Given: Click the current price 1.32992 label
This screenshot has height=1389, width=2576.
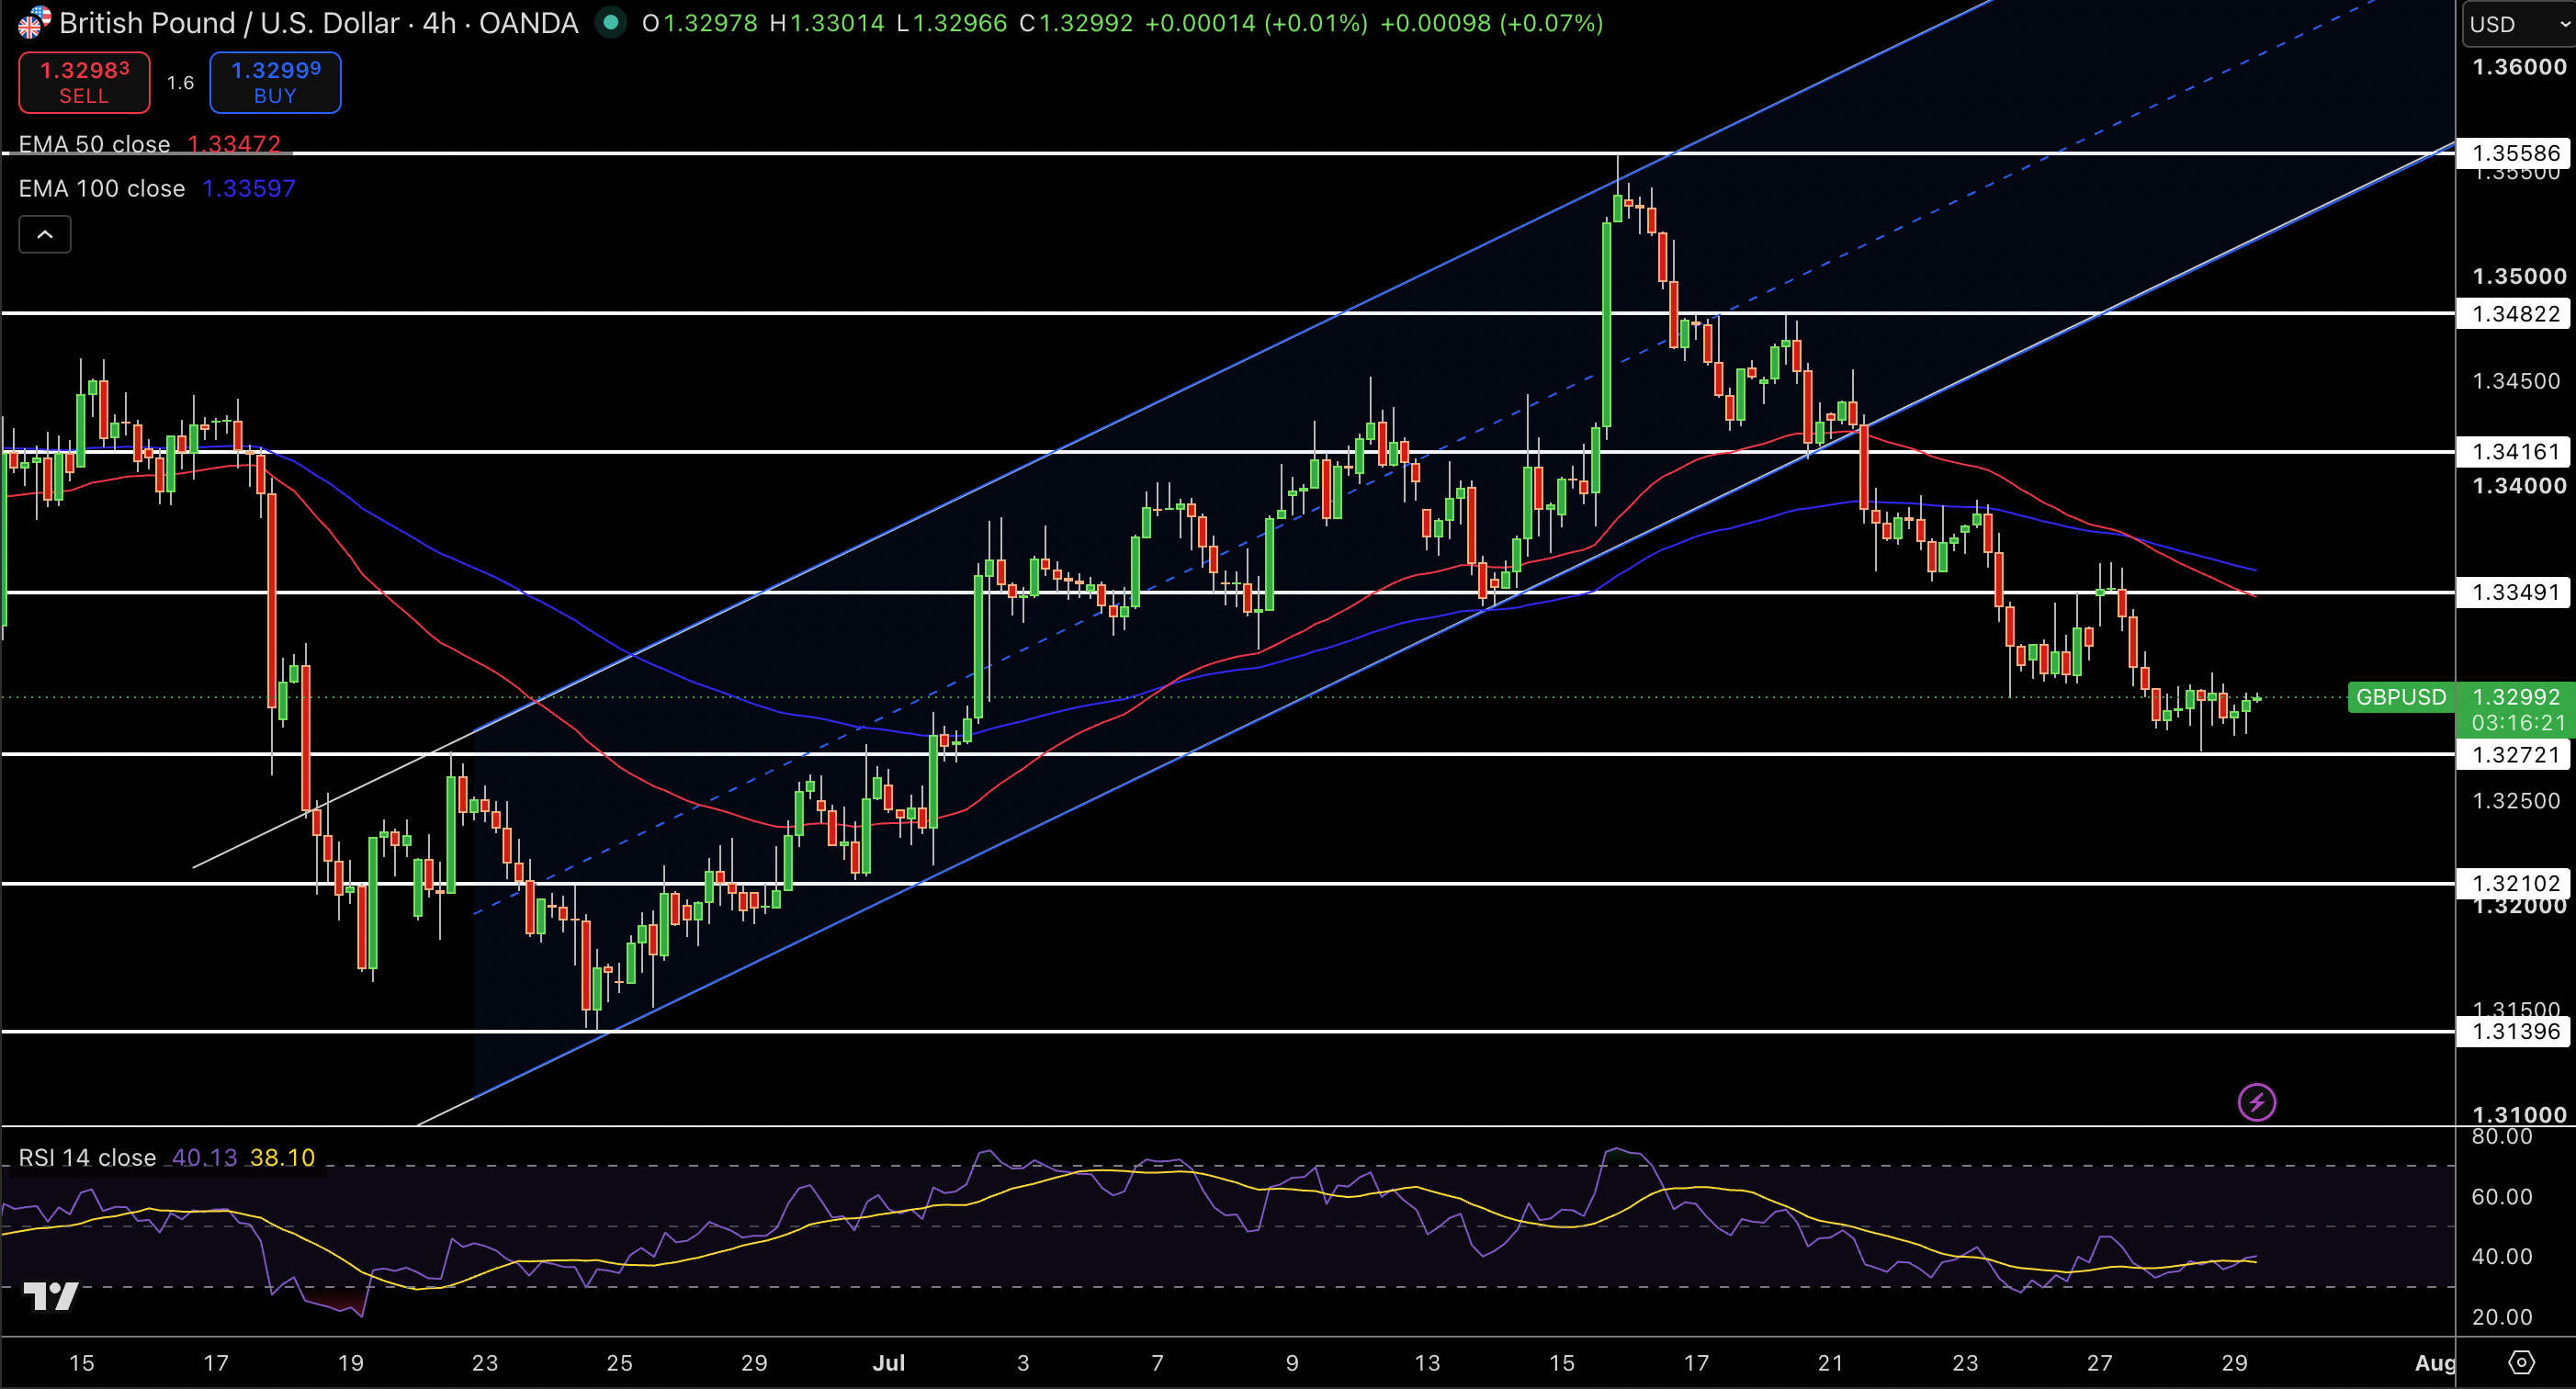Looking at the screenshot, I should [2515, 697].
